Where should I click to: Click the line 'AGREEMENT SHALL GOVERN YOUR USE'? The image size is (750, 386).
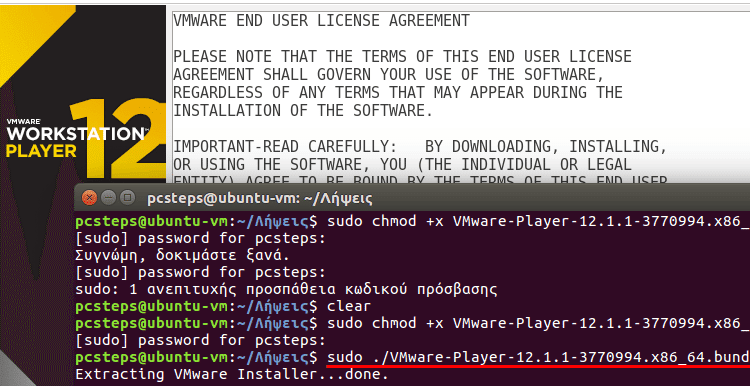click(388, 75)
